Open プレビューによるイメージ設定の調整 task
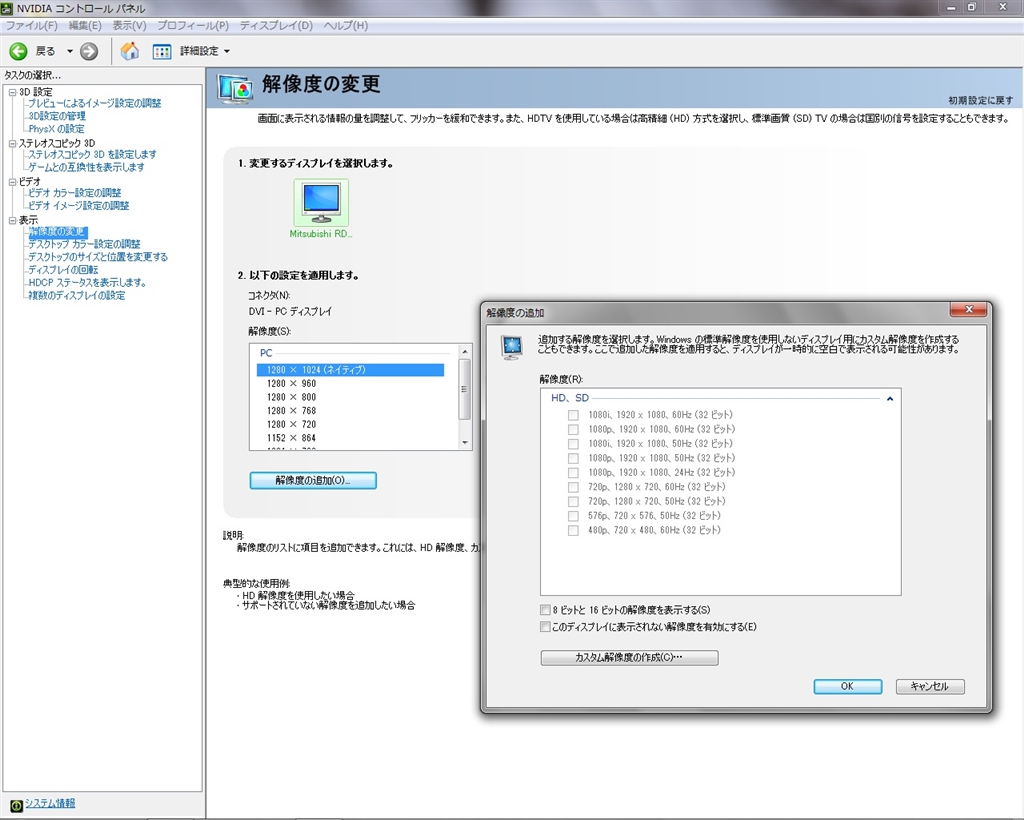The width and height of the screenshot is (1024, 820). click(x=94, y=103)
